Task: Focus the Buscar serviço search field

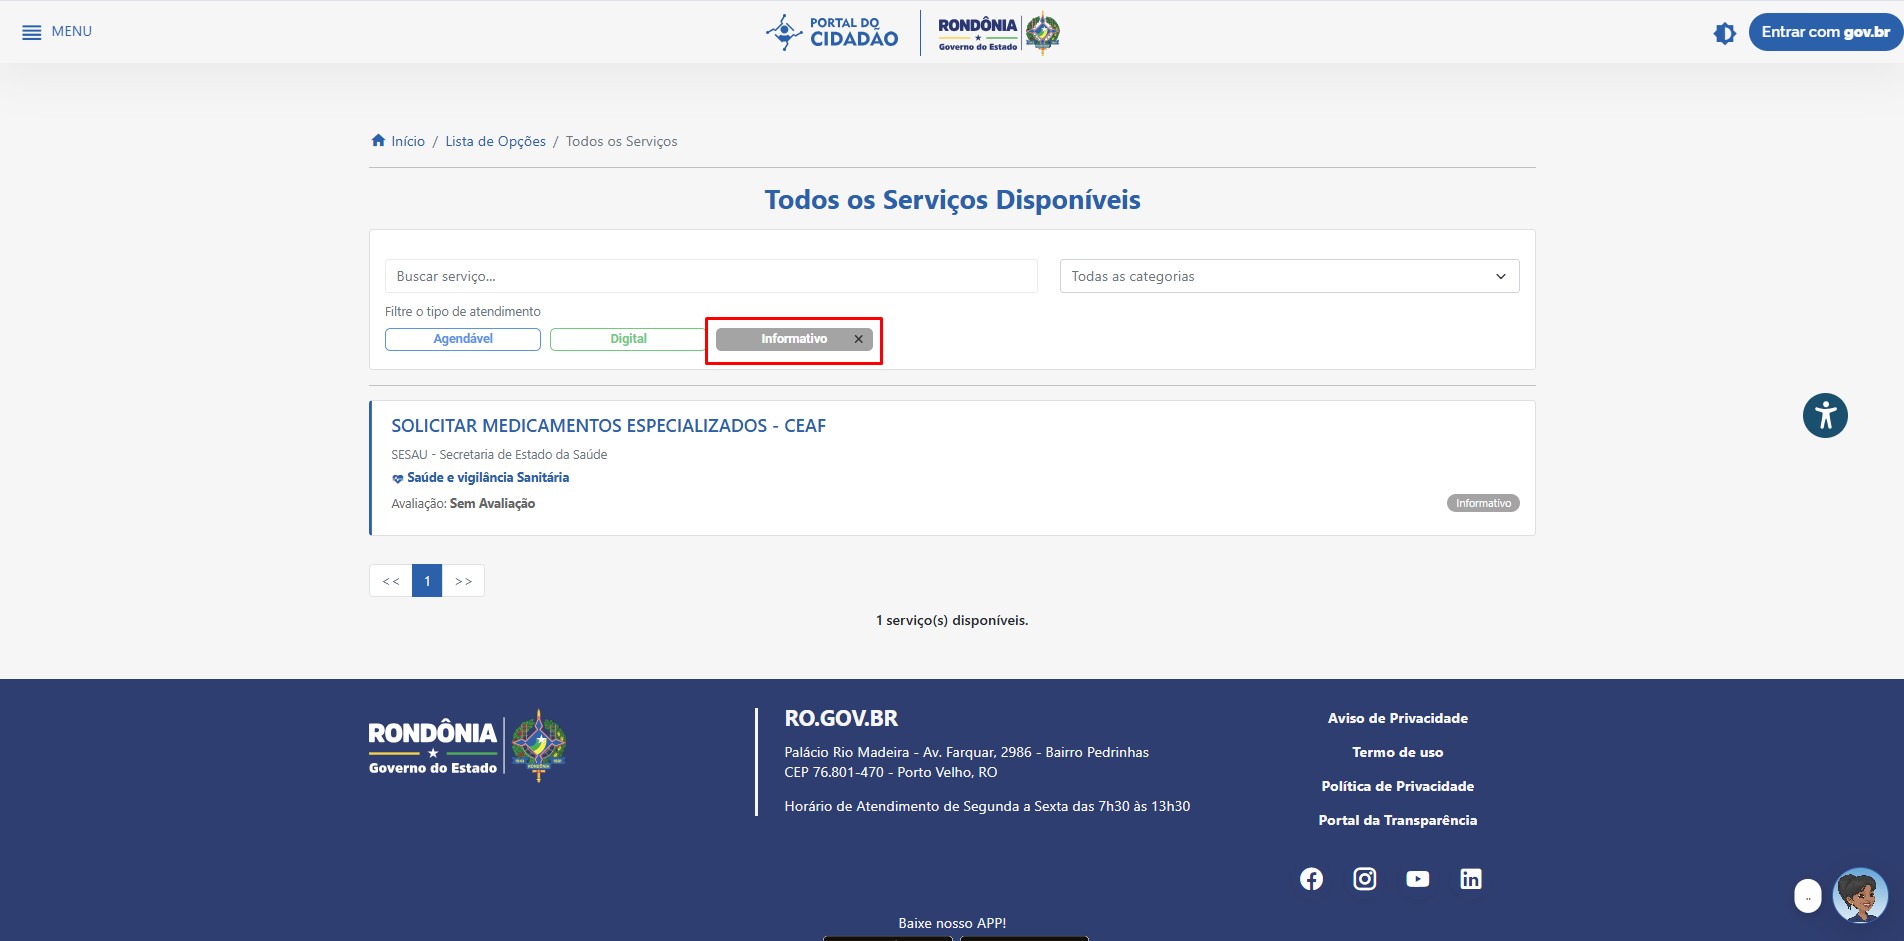Action: [711, 276]
